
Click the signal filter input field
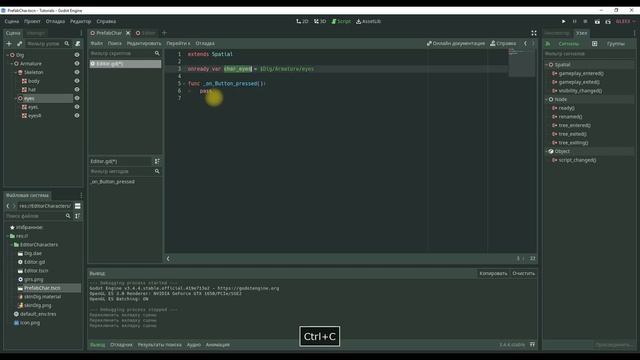588,54
